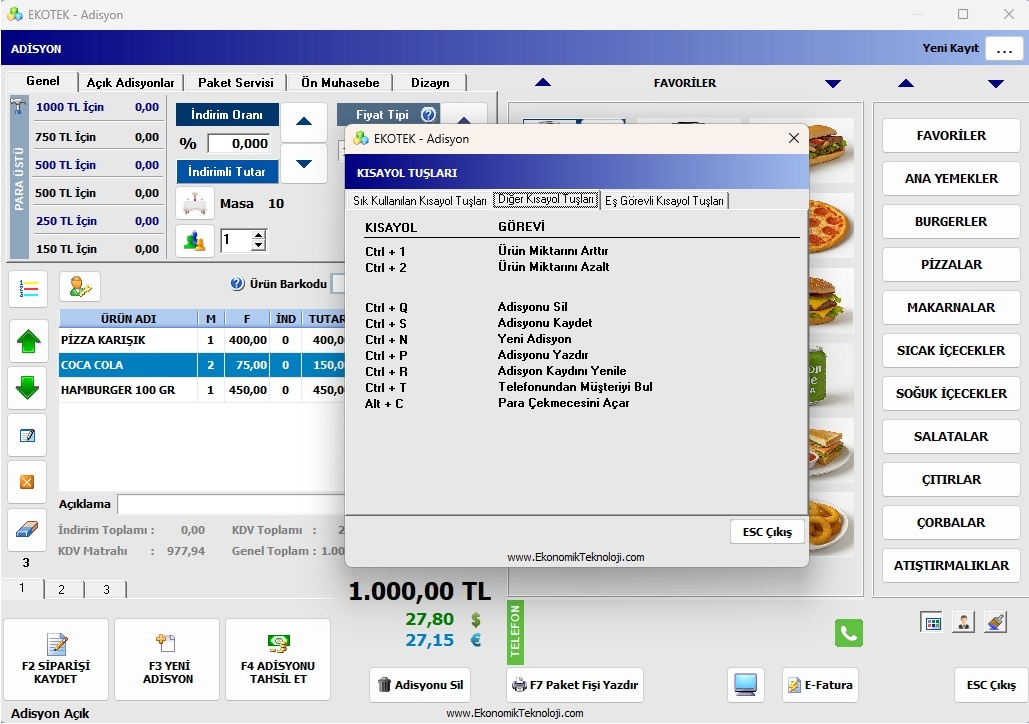Click the table icon beside Masa 10

pyautogui.click(x=195, y=203)
